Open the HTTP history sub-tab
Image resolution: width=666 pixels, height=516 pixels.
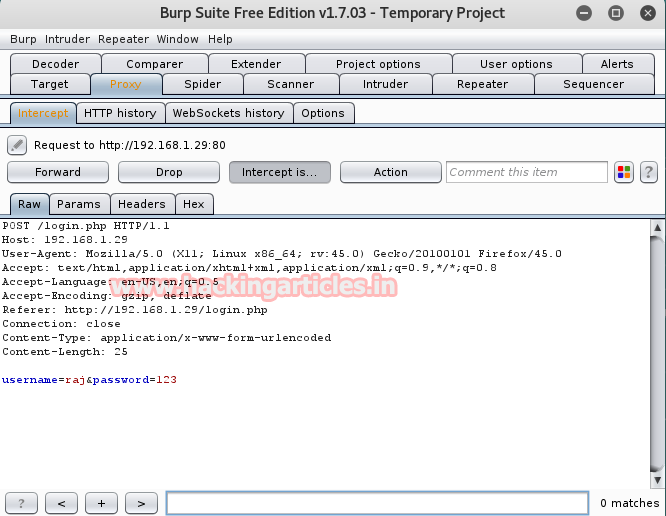(x=120, y=113)
